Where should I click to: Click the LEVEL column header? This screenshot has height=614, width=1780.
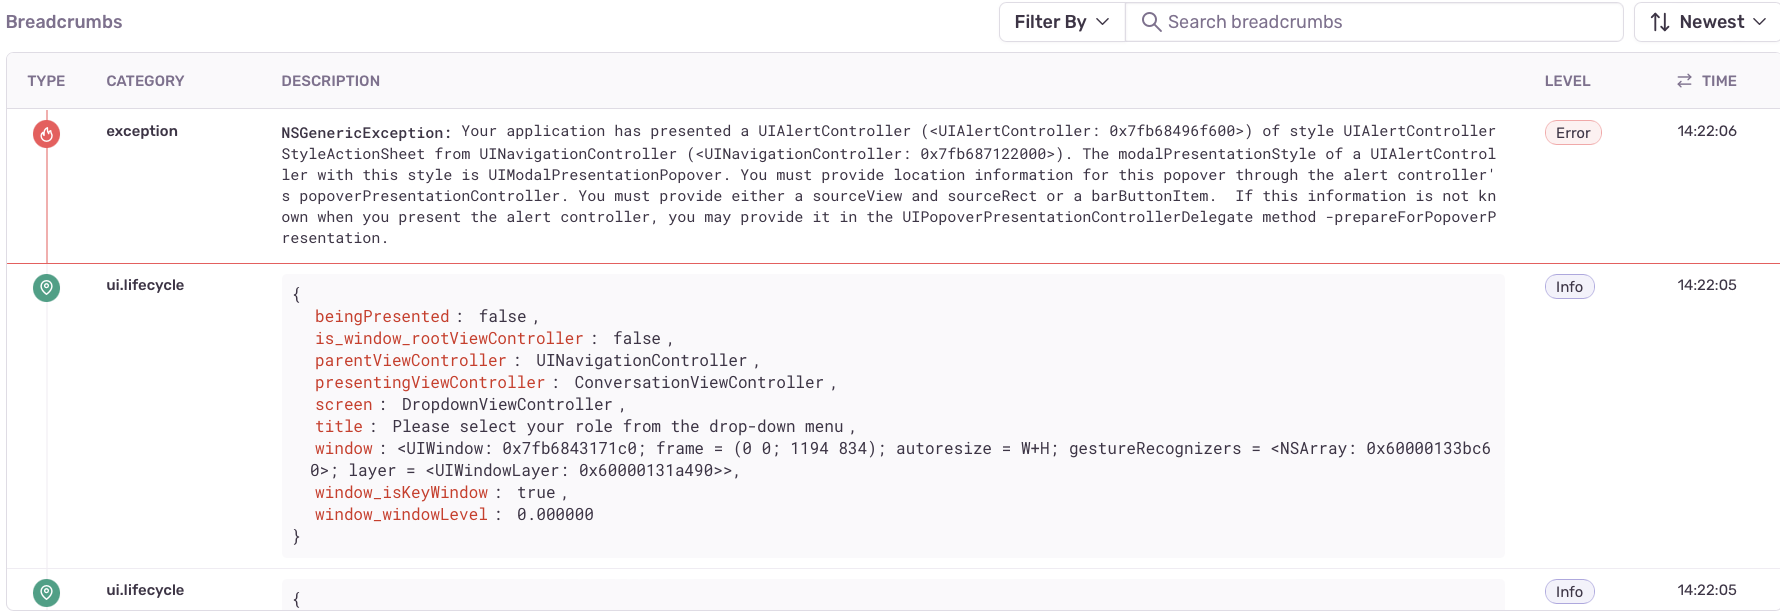[x=1567, y=81]
